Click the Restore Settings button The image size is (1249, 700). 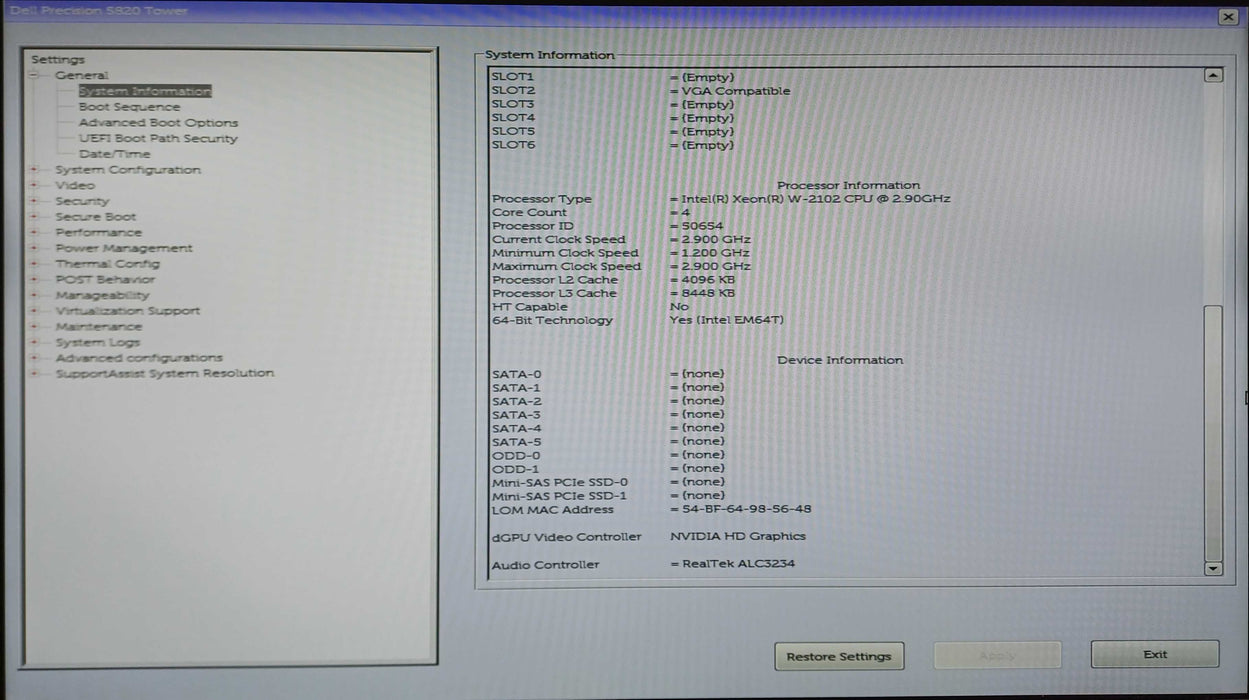[x=838, y=656]
